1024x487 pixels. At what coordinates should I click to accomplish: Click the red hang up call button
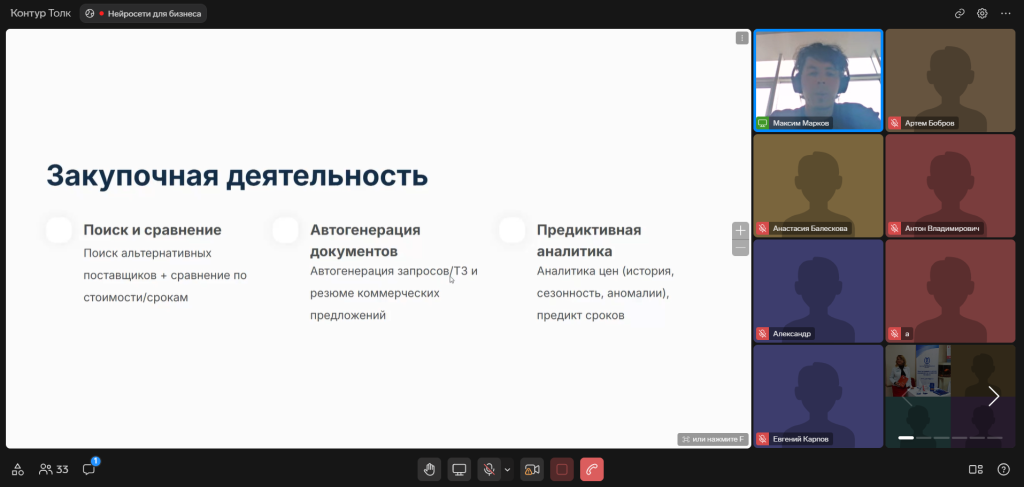point(592,469)
